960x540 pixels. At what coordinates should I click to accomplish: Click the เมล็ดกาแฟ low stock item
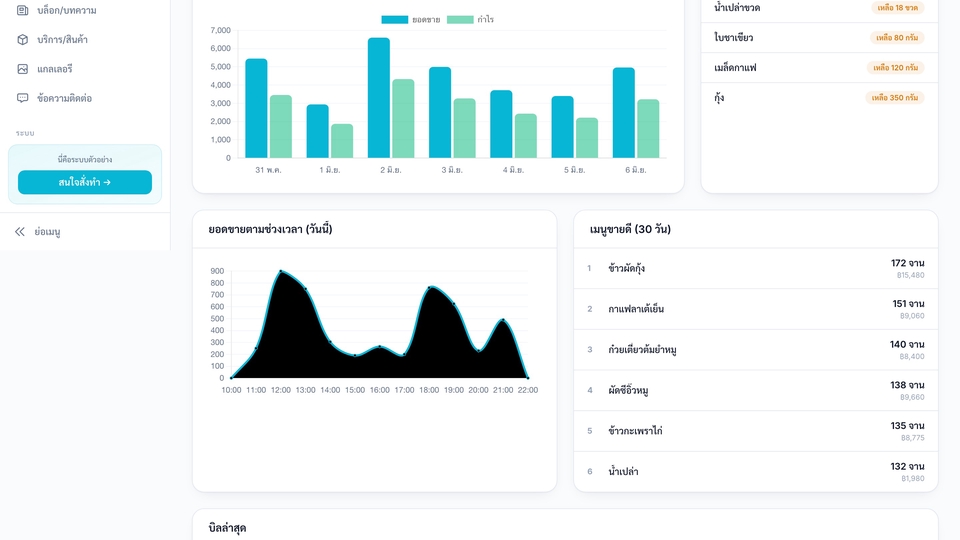(x=819, y=67)
